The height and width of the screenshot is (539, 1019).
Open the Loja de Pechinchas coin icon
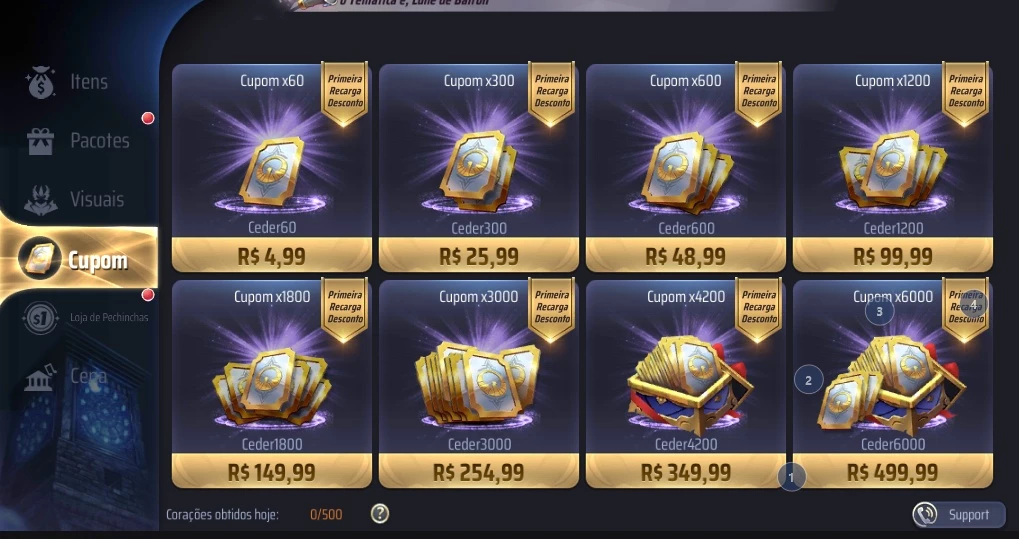tap(40, 318)
